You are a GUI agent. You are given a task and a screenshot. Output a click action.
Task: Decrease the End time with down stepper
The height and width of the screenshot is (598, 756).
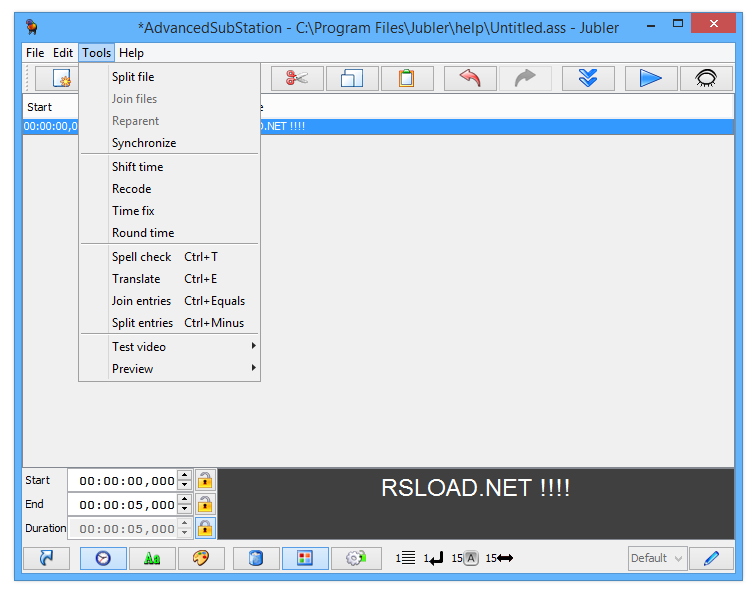185,510
